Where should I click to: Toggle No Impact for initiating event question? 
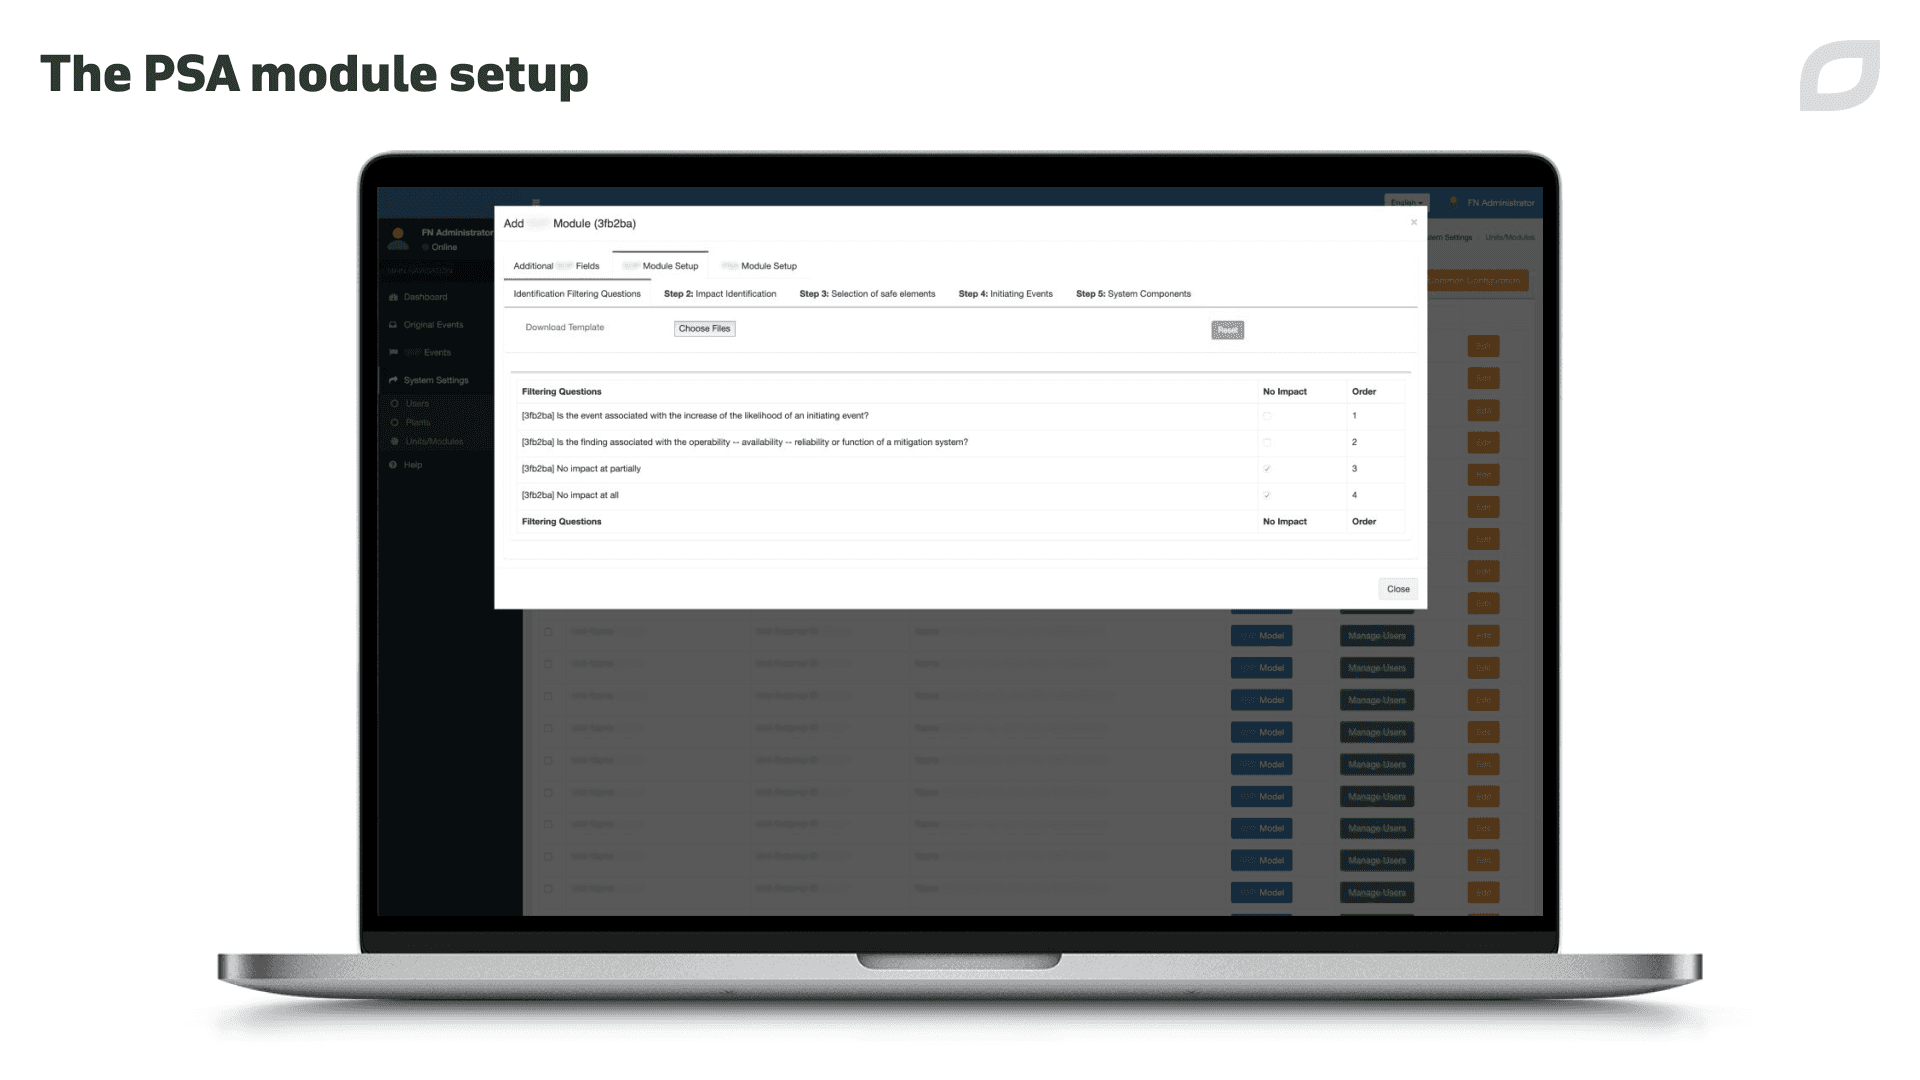[1267, 416]
